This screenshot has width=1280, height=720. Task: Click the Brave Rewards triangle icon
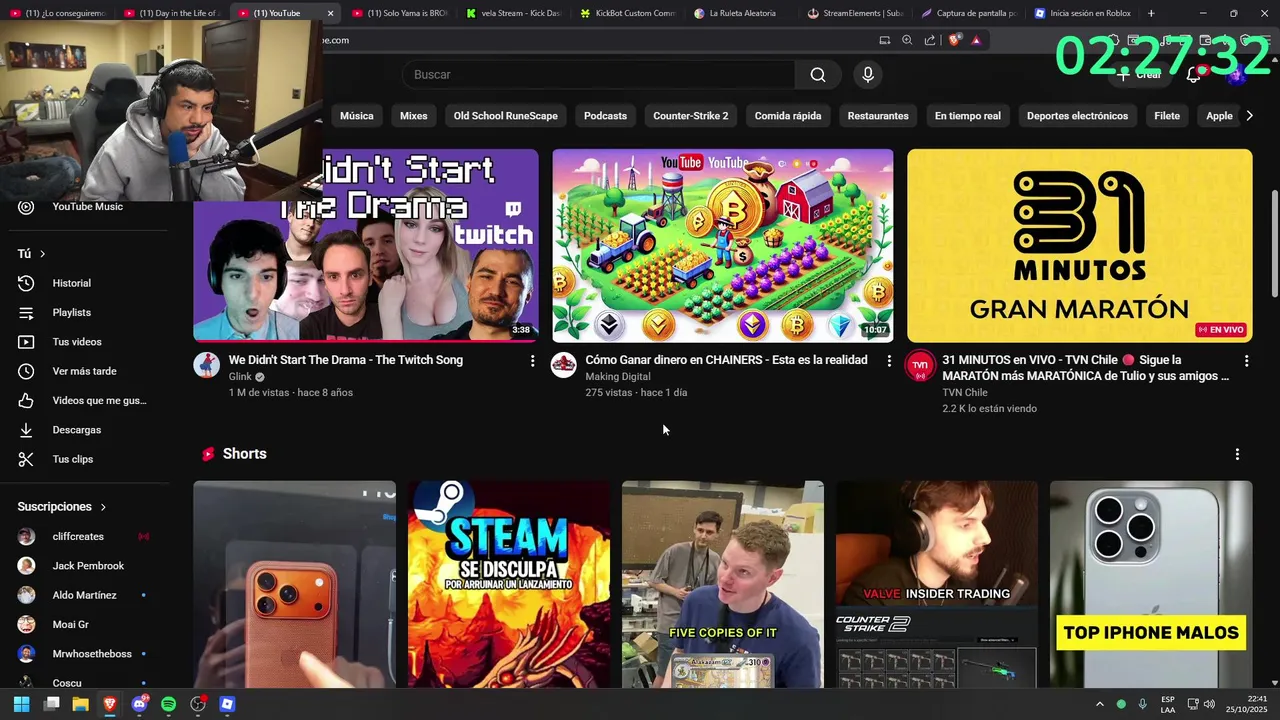click(976, 40)
